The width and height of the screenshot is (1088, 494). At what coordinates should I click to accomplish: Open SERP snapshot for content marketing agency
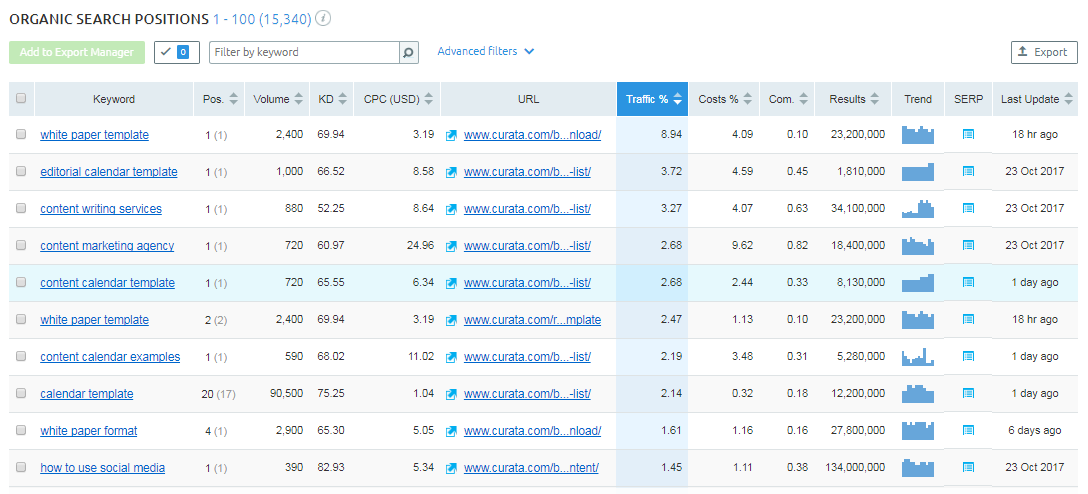[968, 246]
